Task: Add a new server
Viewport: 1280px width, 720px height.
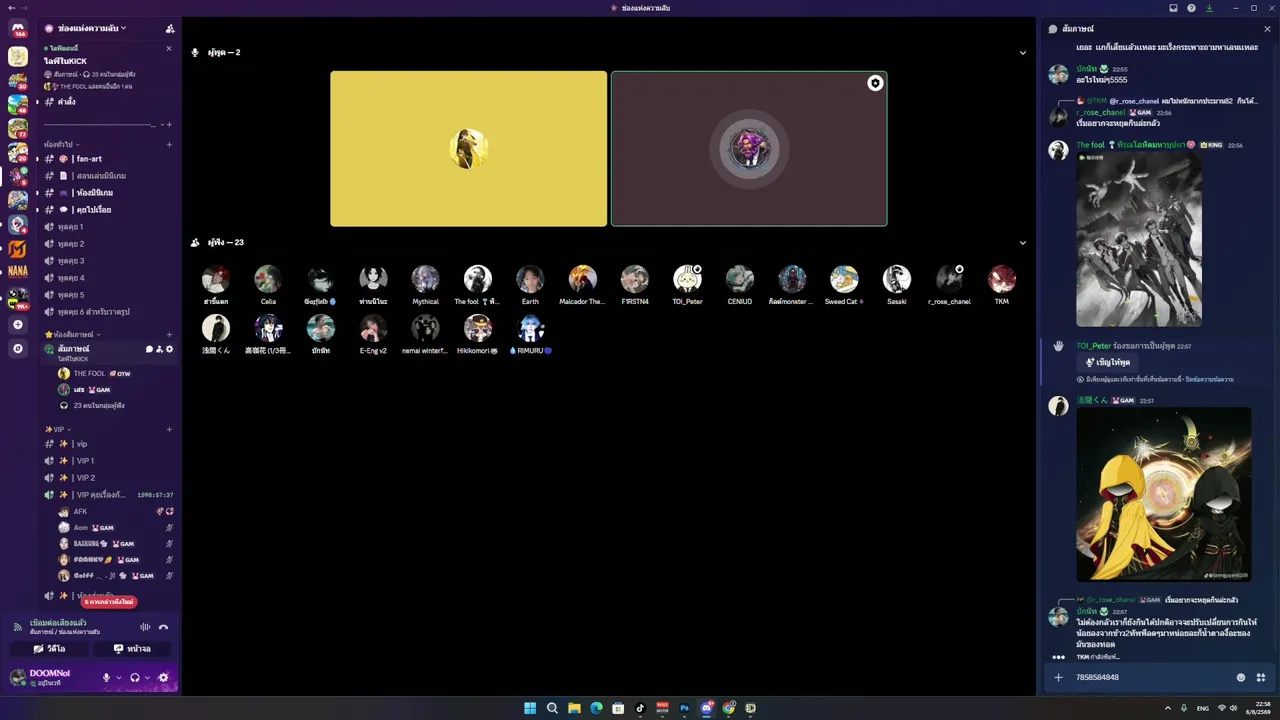Action: (x=18, y=325)
